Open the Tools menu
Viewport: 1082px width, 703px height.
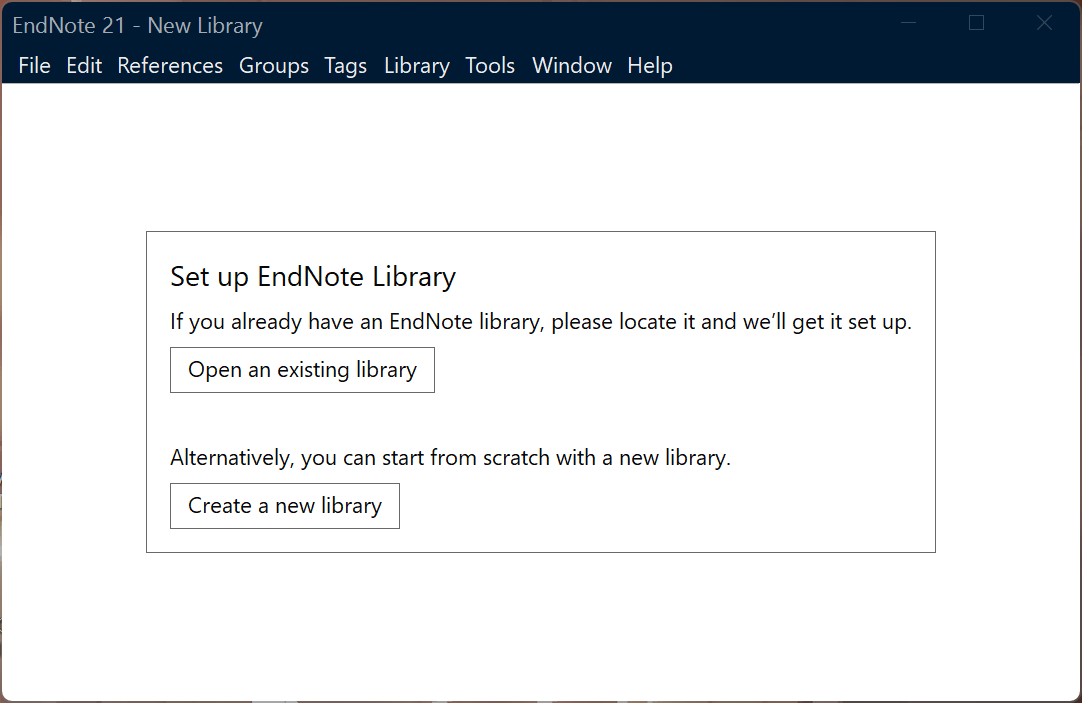(490, 66)
